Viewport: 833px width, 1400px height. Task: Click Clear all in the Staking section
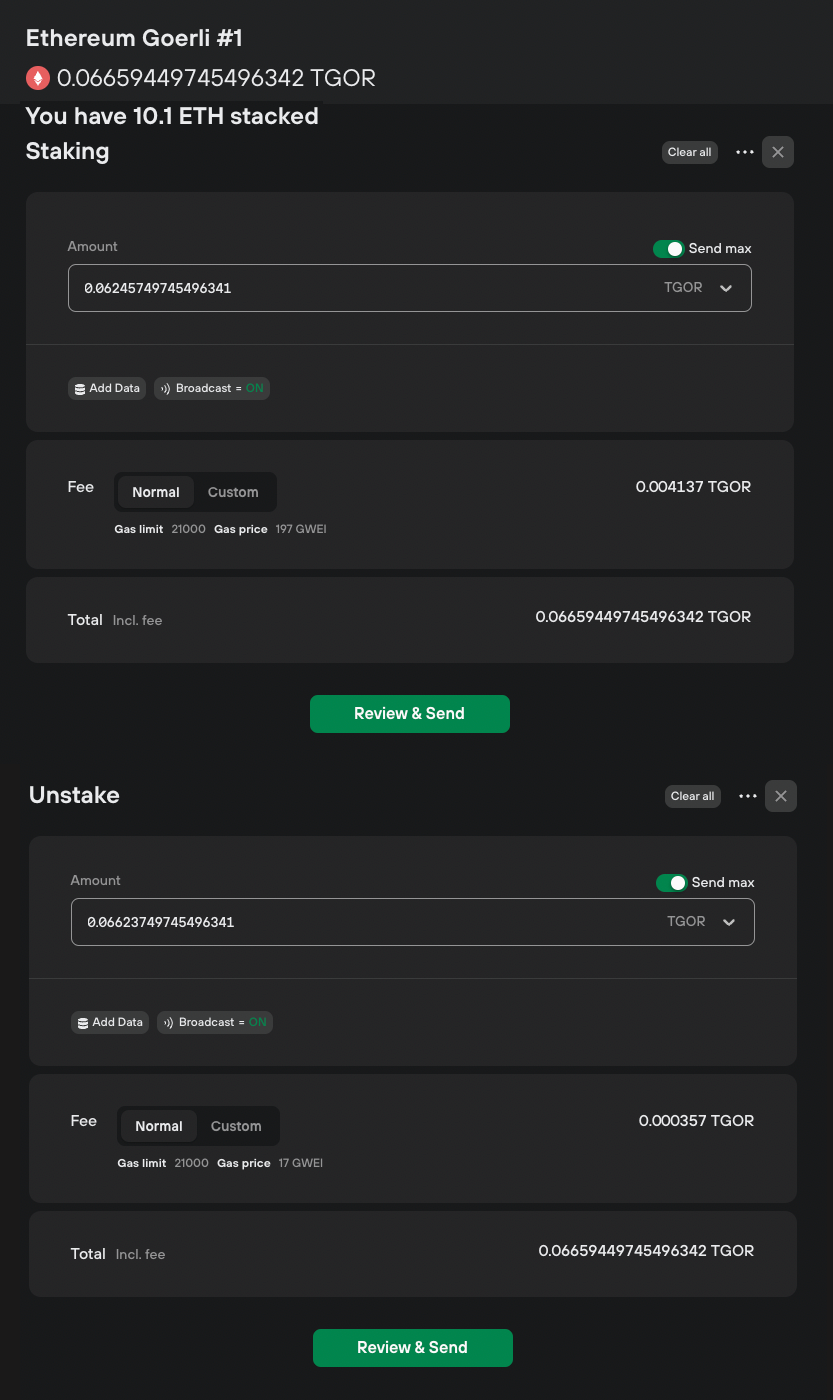tap(689, 152)
